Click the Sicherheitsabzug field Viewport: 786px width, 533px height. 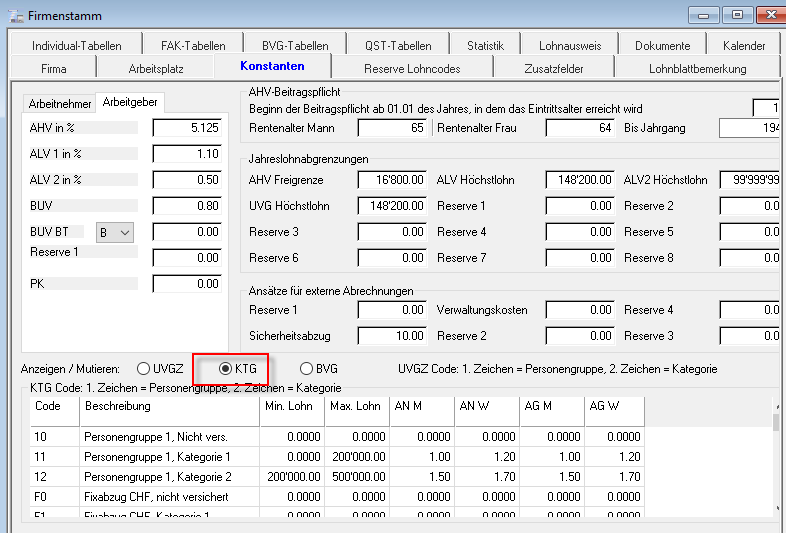[x=392, y=336]
